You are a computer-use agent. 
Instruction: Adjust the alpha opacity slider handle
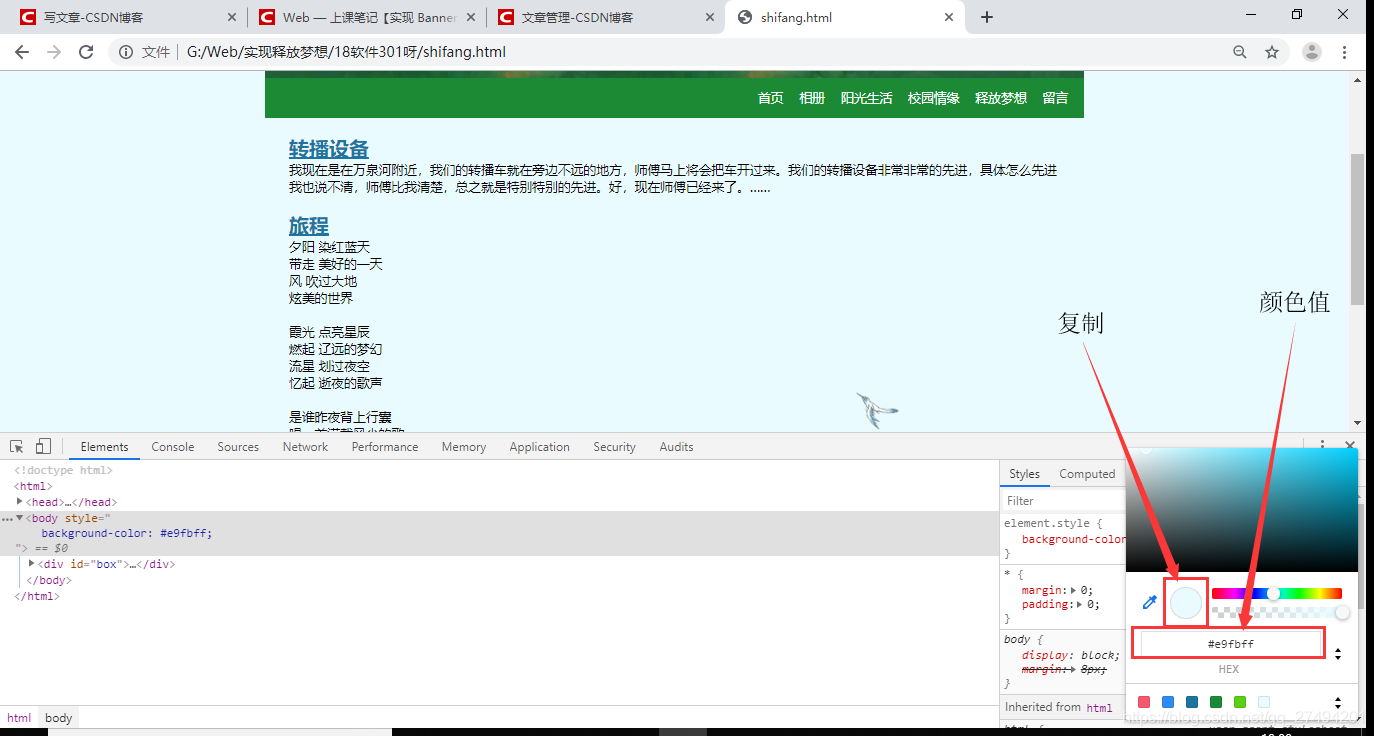[1342, 612]
